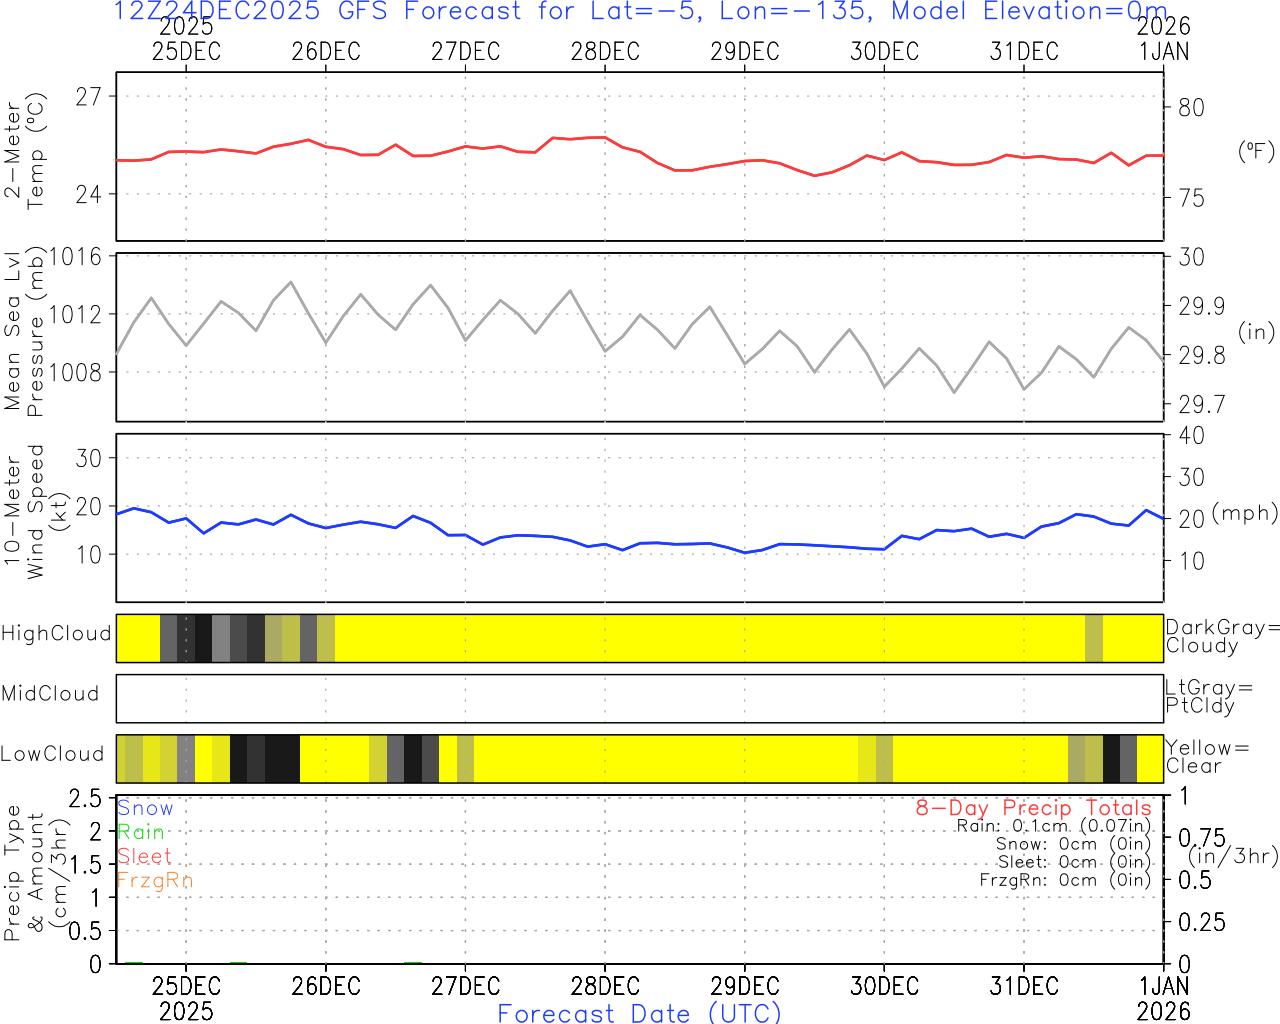
Task: Select the green Rain legend label
Action: click(x=141, y=832)
